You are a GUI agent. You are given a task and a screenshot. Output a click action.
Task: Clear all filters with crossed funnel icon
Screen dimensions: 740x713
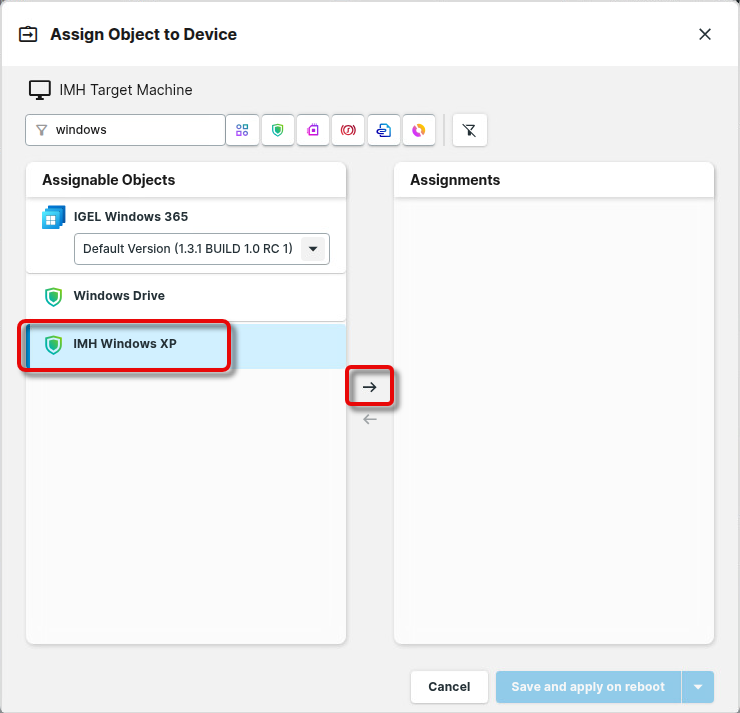point(470,130)
